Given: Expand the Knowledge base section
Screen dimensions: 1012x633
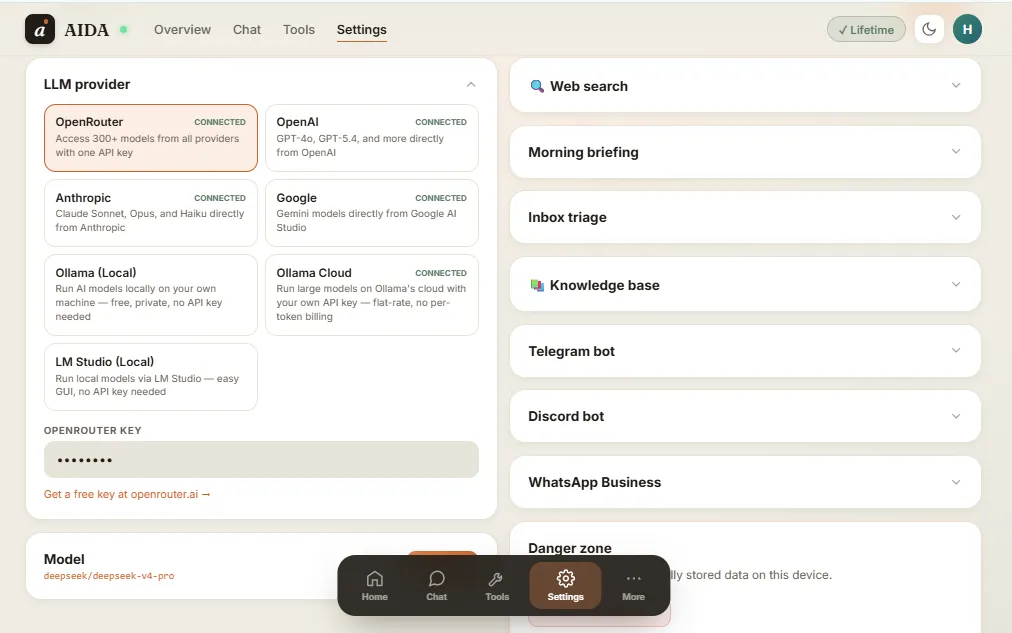Looking at the screenshot, I should click(956, 285).
